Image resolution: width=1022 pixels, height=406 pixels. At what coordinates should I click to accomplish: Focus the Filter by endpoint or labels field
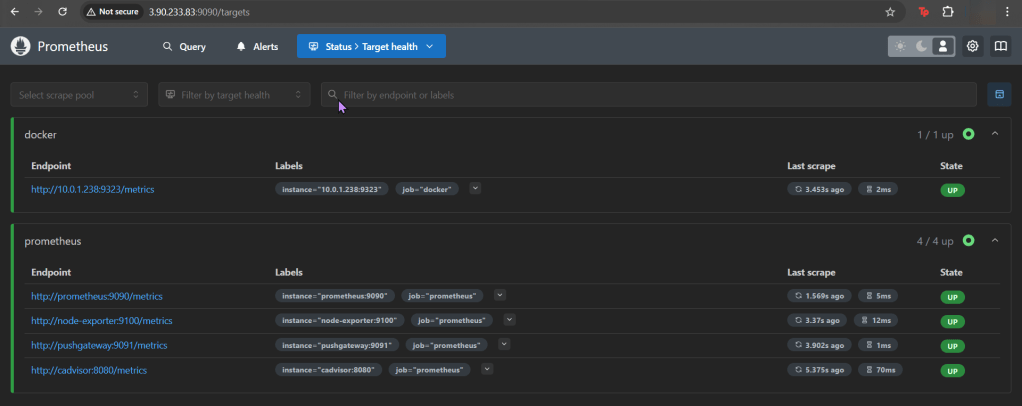[650, 95]
